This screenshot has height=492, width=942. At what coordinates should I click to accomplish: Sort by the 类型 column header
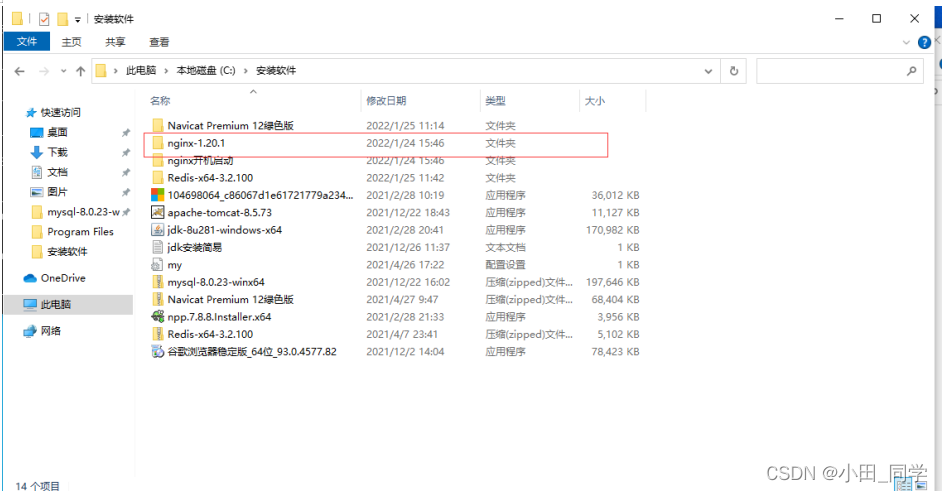point(495,101)
